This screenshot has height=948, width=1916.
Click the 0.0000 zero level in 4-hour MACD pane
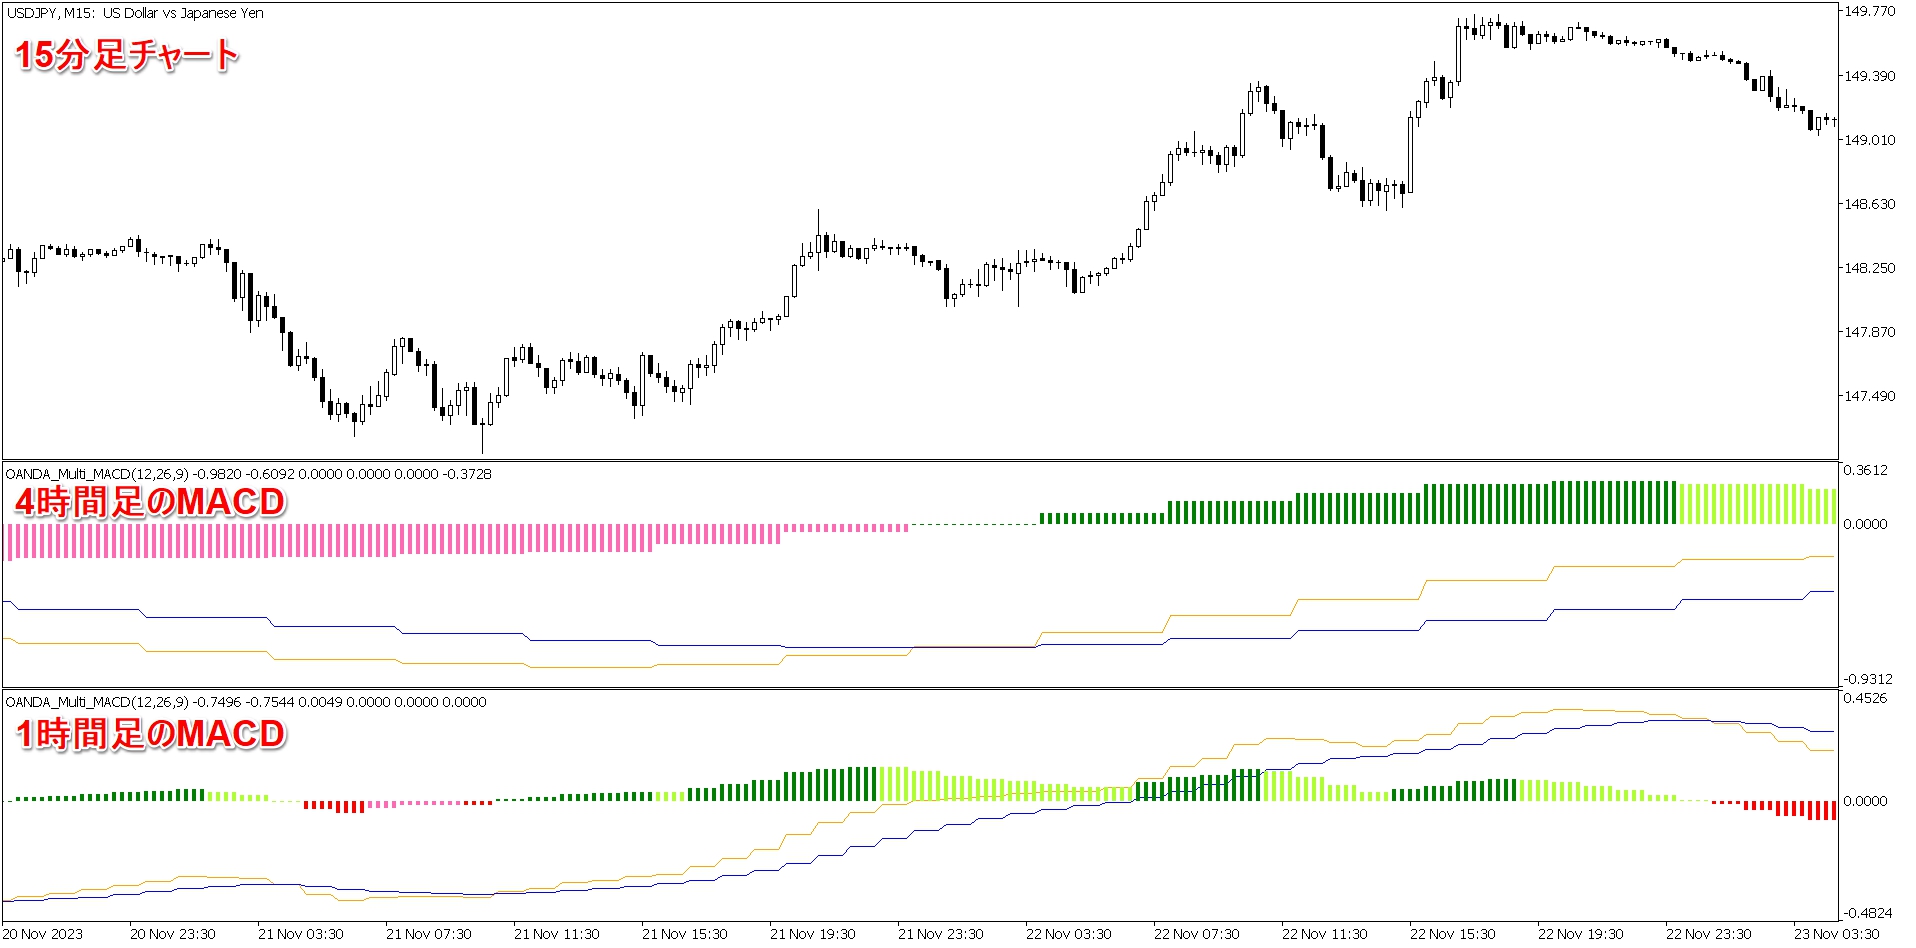click(x=1866, y=524)
